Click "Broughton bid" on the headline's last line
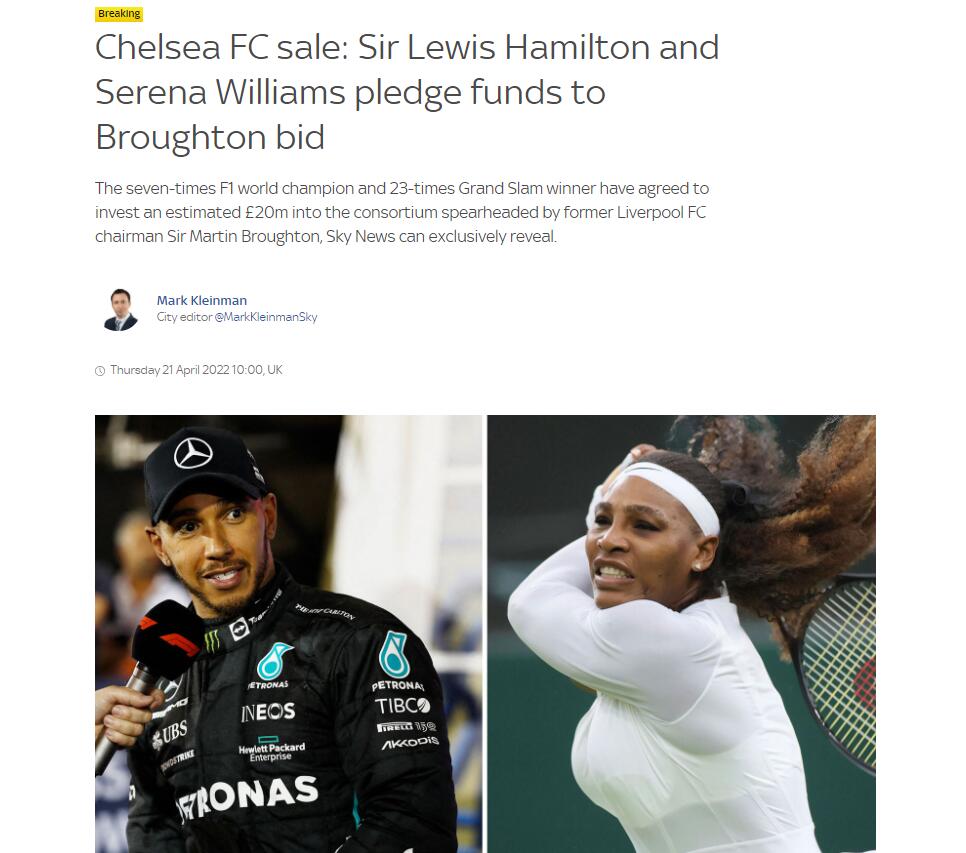Screen dimensions: 966x853 click(210, 137)
